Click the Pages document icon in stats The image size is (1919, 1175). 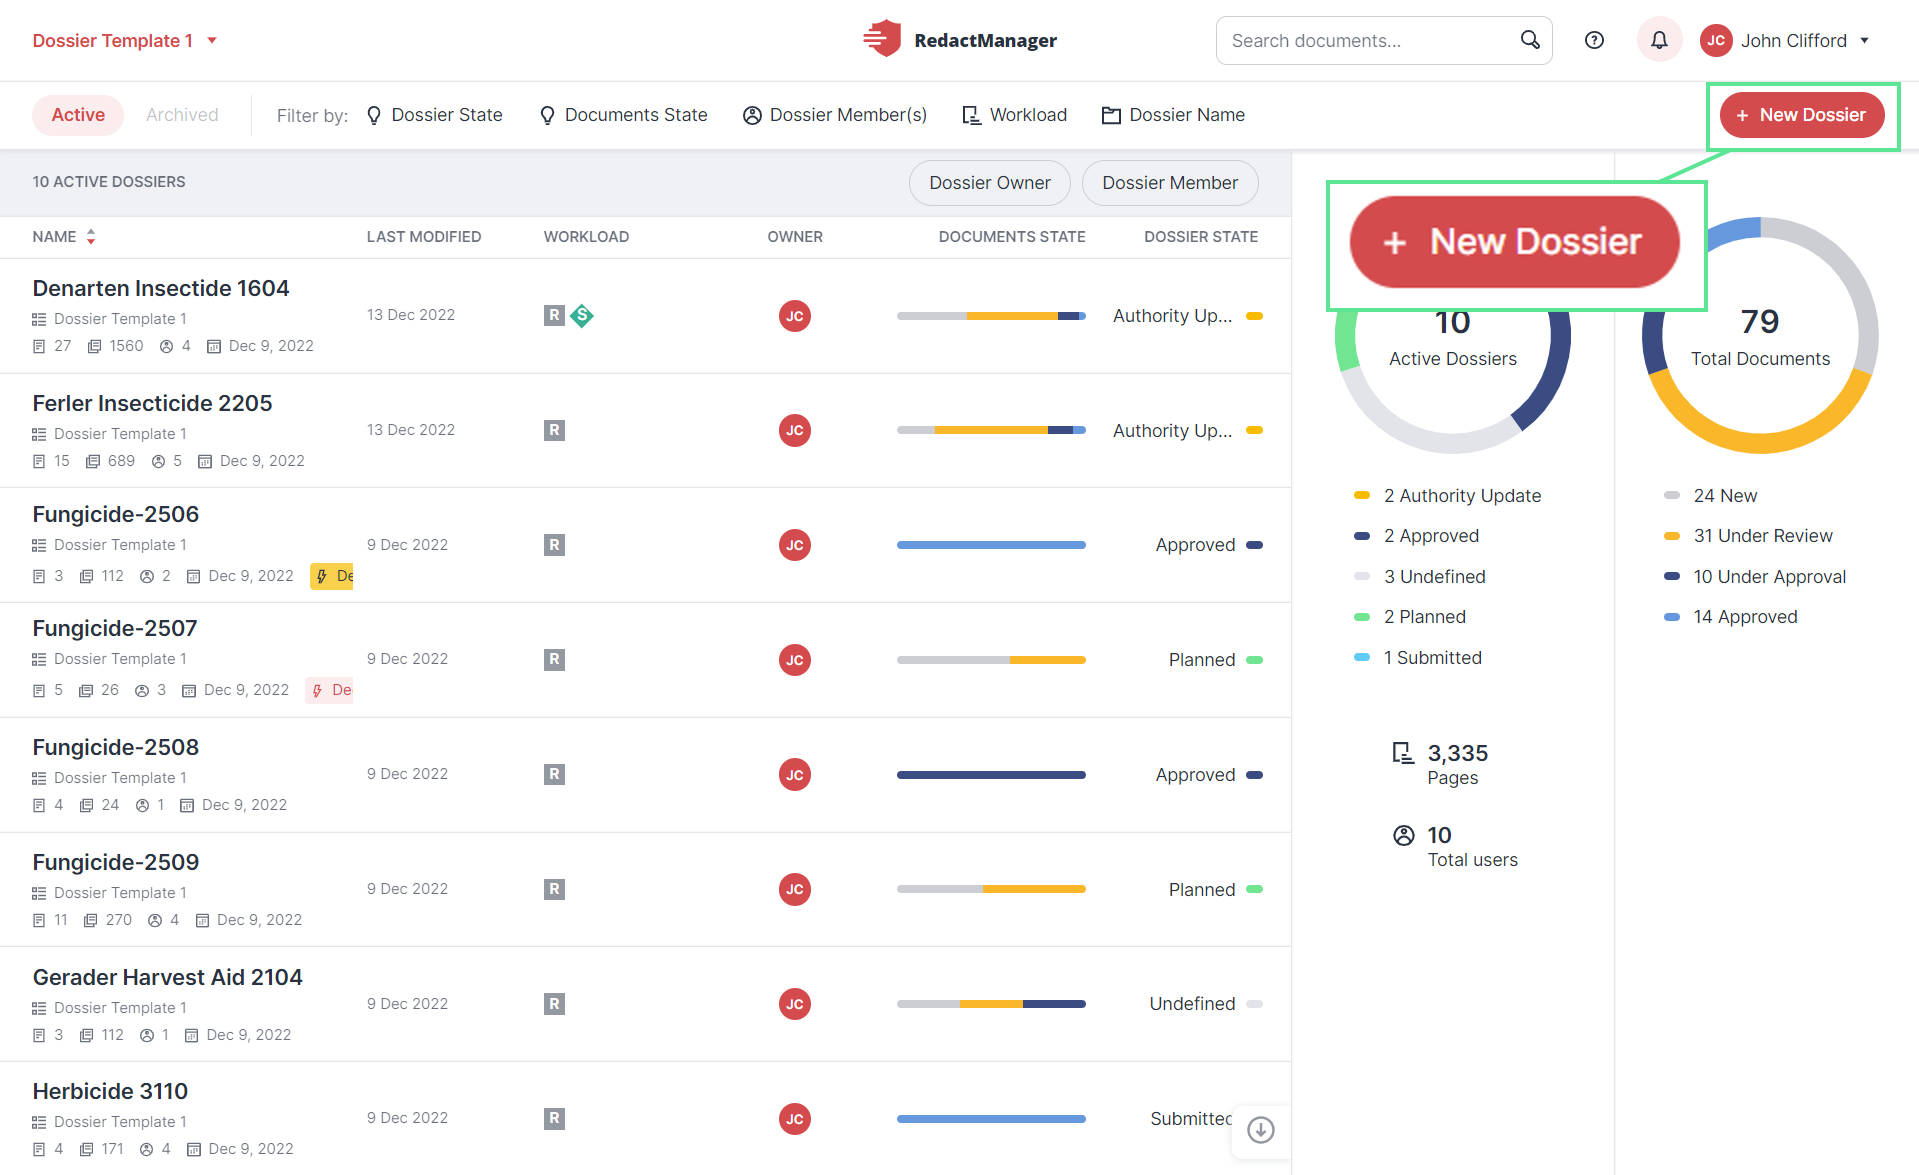(x=1404, y=753)
